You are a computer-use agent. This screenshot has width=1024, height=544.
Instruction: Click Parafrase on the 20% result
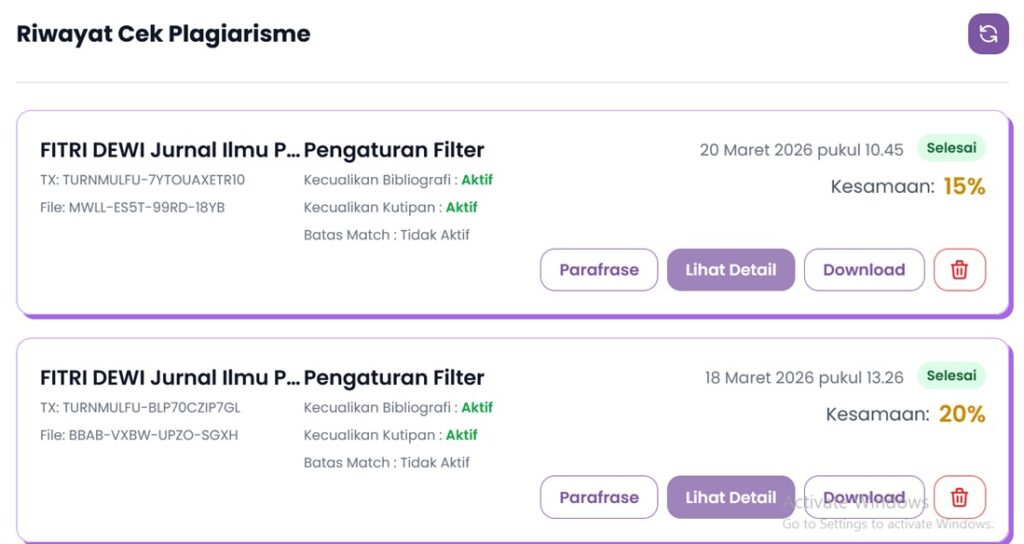pyautogui.click(x=599, y=497)
